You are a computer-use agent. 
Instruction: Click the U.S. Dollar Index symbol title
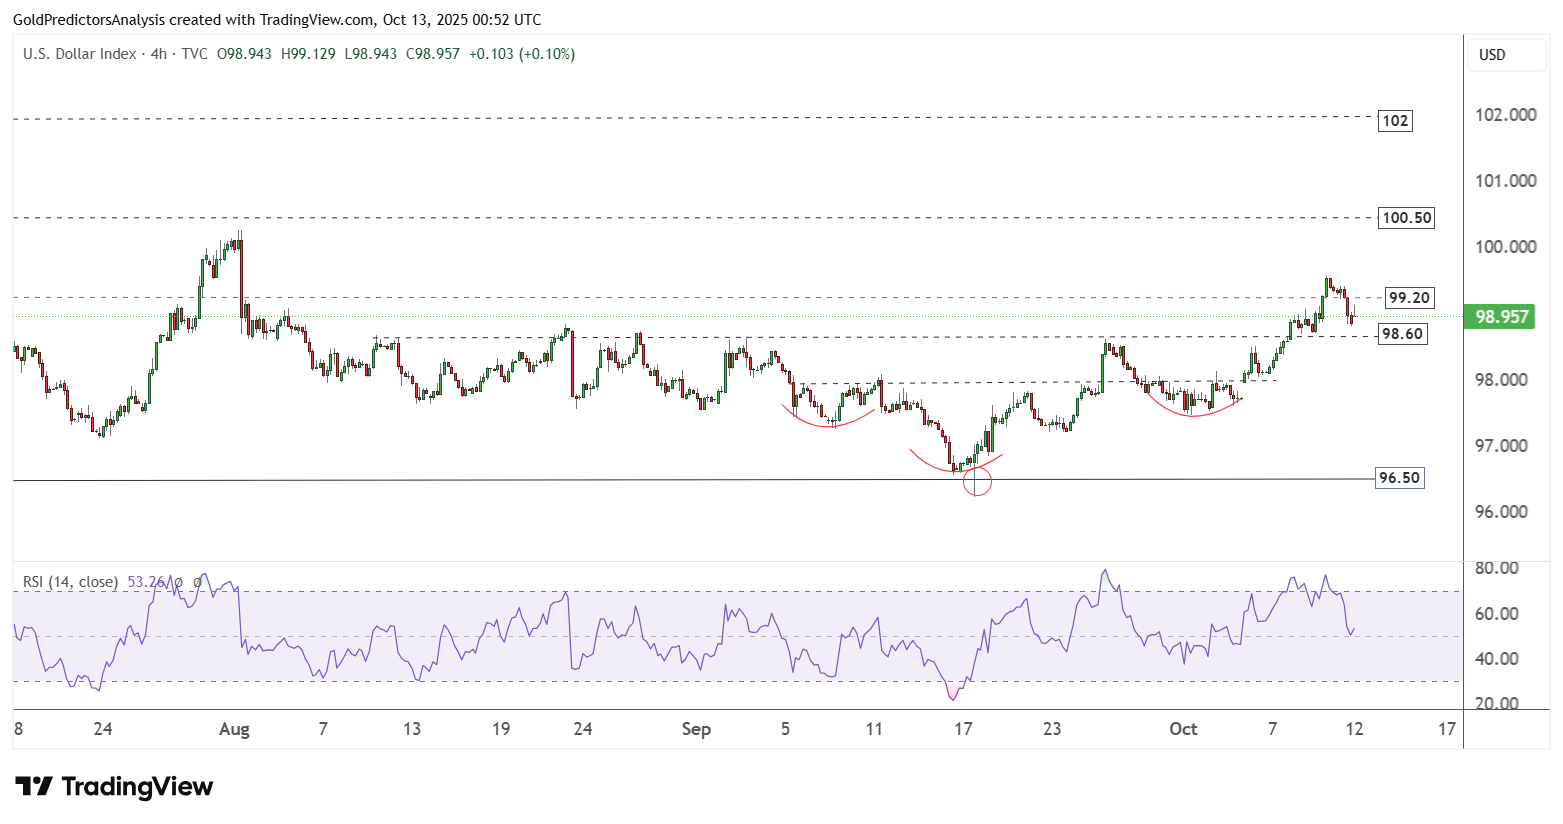pyautogui.click(x=79, y=54)
